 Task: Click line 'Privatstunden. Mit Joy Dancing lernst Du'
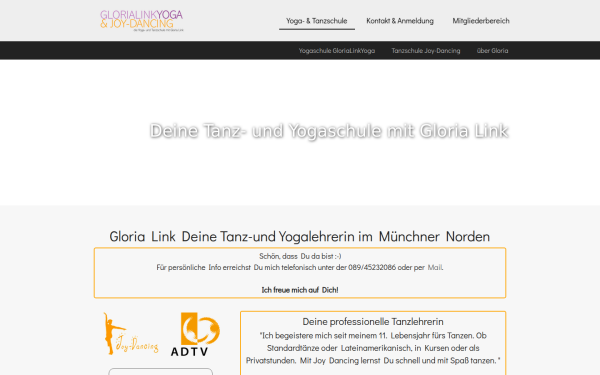point(373,360)
